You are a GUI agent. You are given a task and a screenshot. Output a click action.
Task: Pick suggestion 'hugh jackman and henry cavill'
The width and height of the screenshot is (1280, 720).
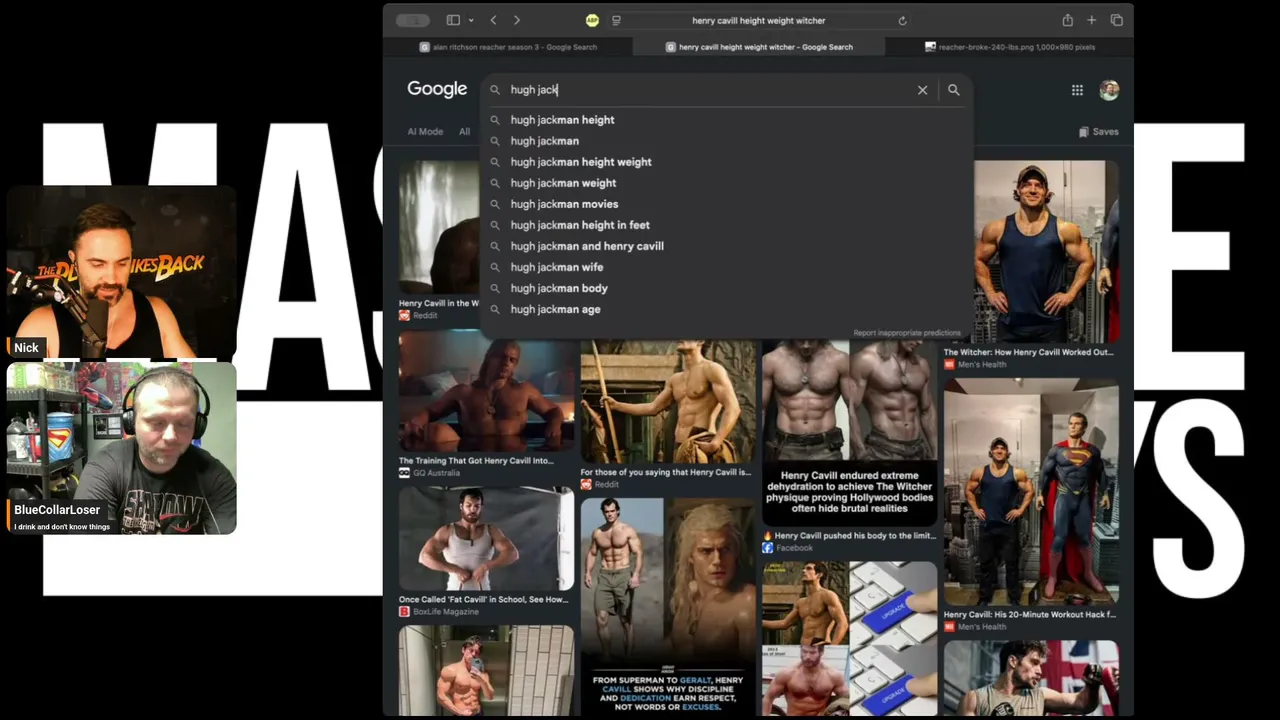[x=726, y=246]
